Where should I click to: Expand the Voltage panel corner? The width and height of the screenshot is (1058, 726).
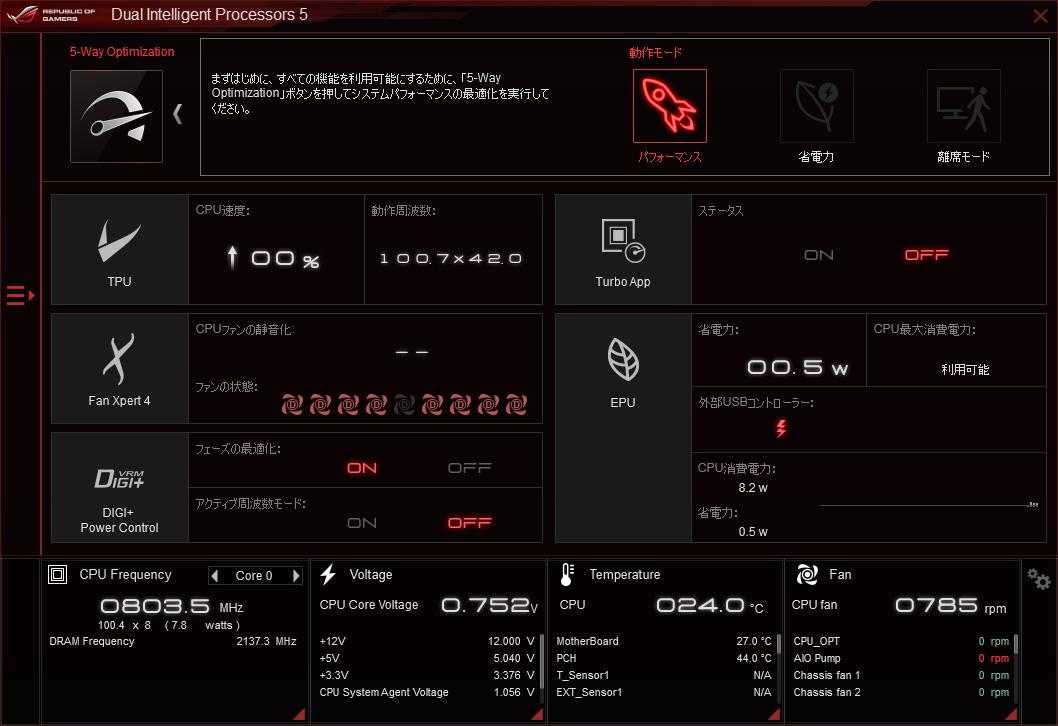[537, 715]
